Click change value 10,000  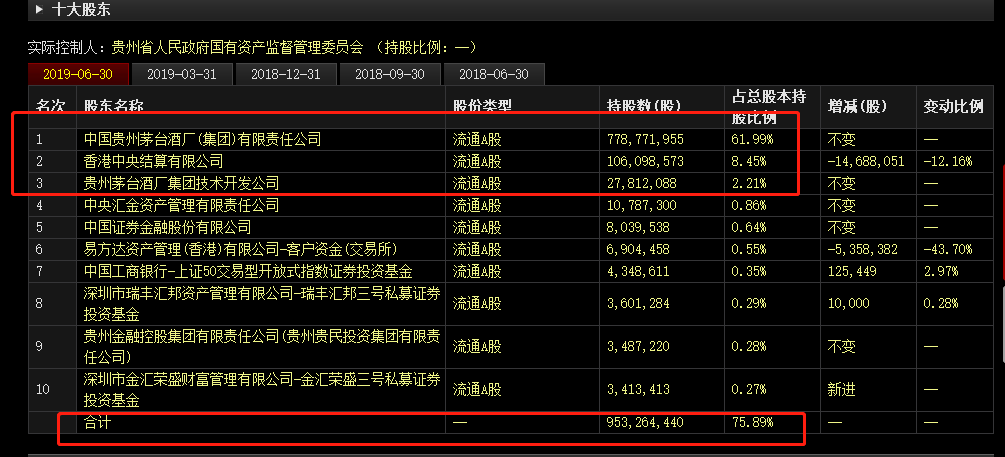click(848, 303)
